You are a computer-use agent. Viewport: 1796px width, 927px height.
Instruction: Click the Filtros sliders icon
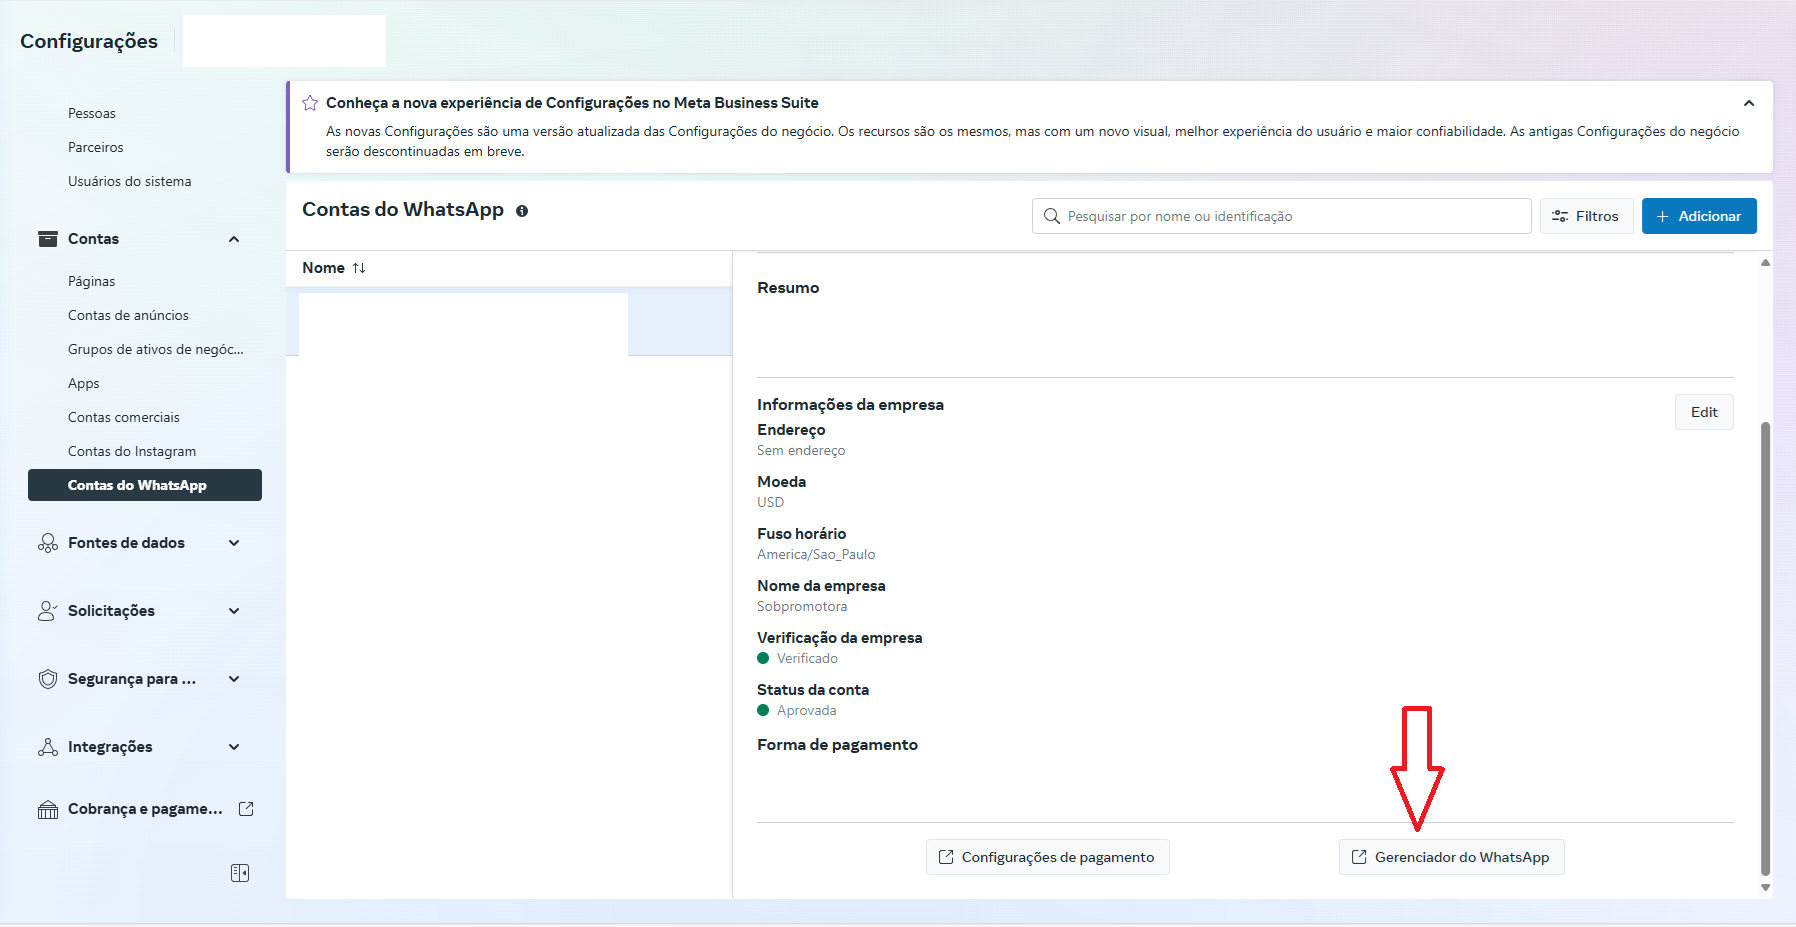(1560, 216)
